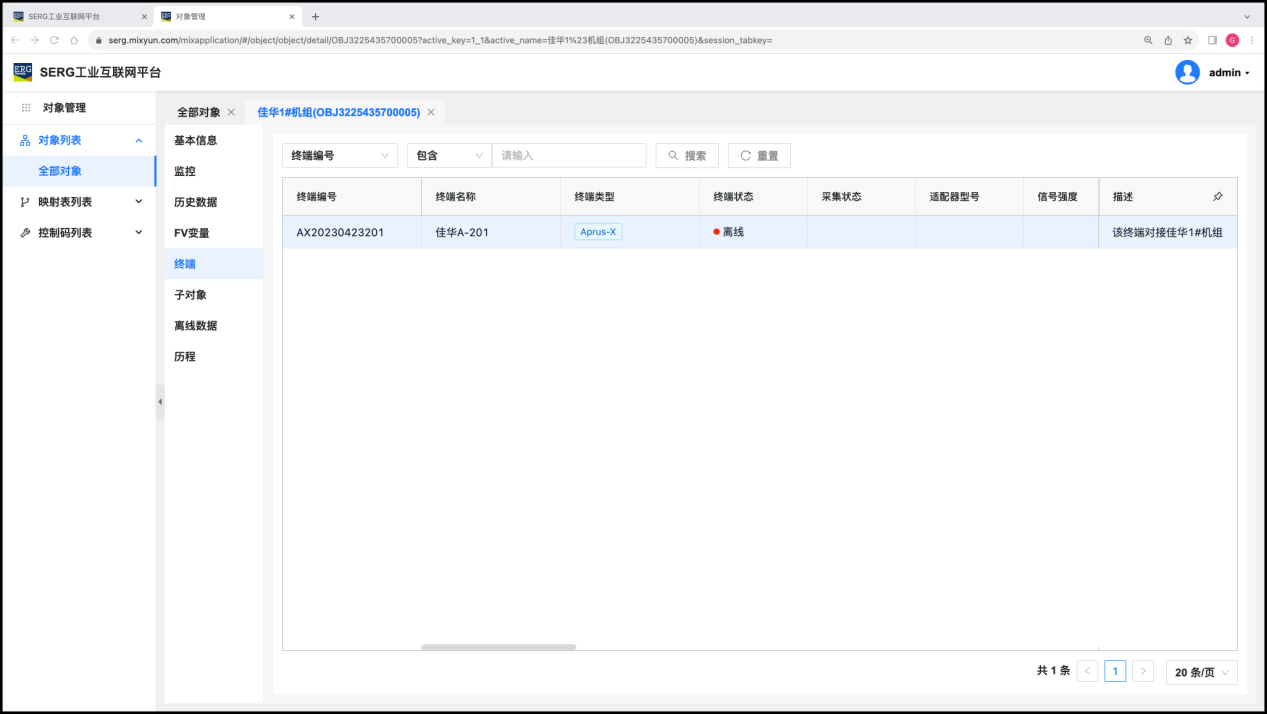This screenshot has height=714, width=1267.
Task: Reload the page with browser refresh icon
Action: coord(54,40)
